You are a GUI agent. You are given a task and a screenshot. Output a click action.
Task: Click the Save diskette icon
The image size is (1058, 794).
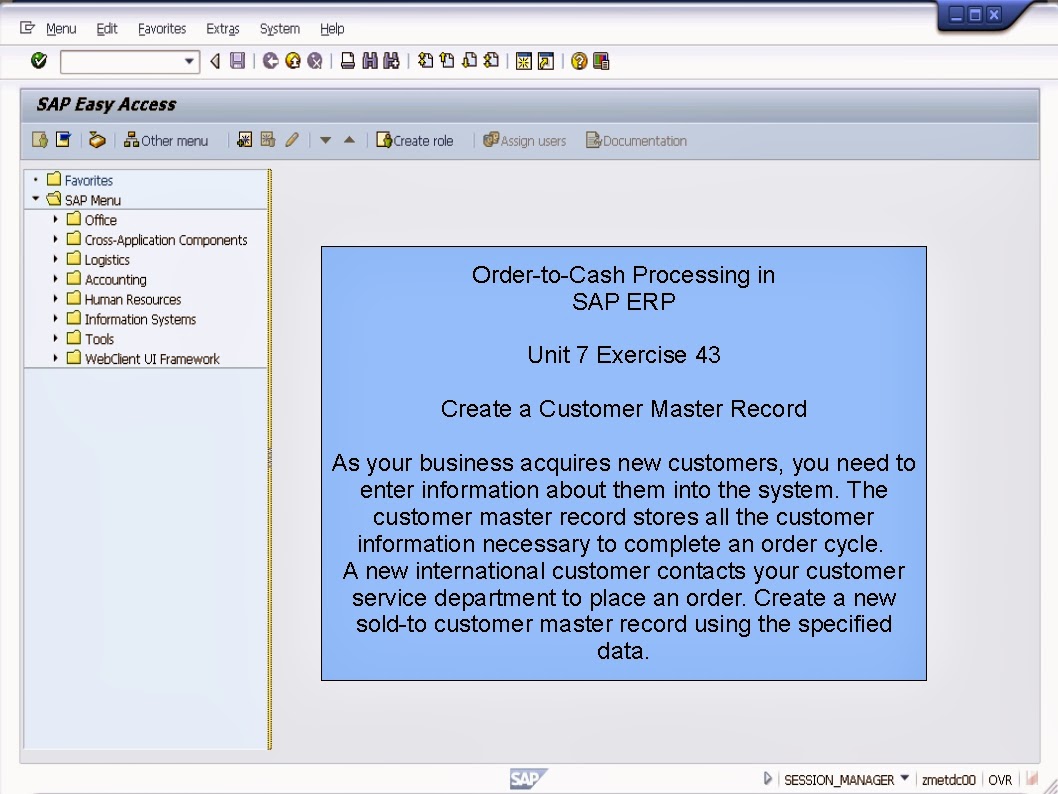click(238, 61)
